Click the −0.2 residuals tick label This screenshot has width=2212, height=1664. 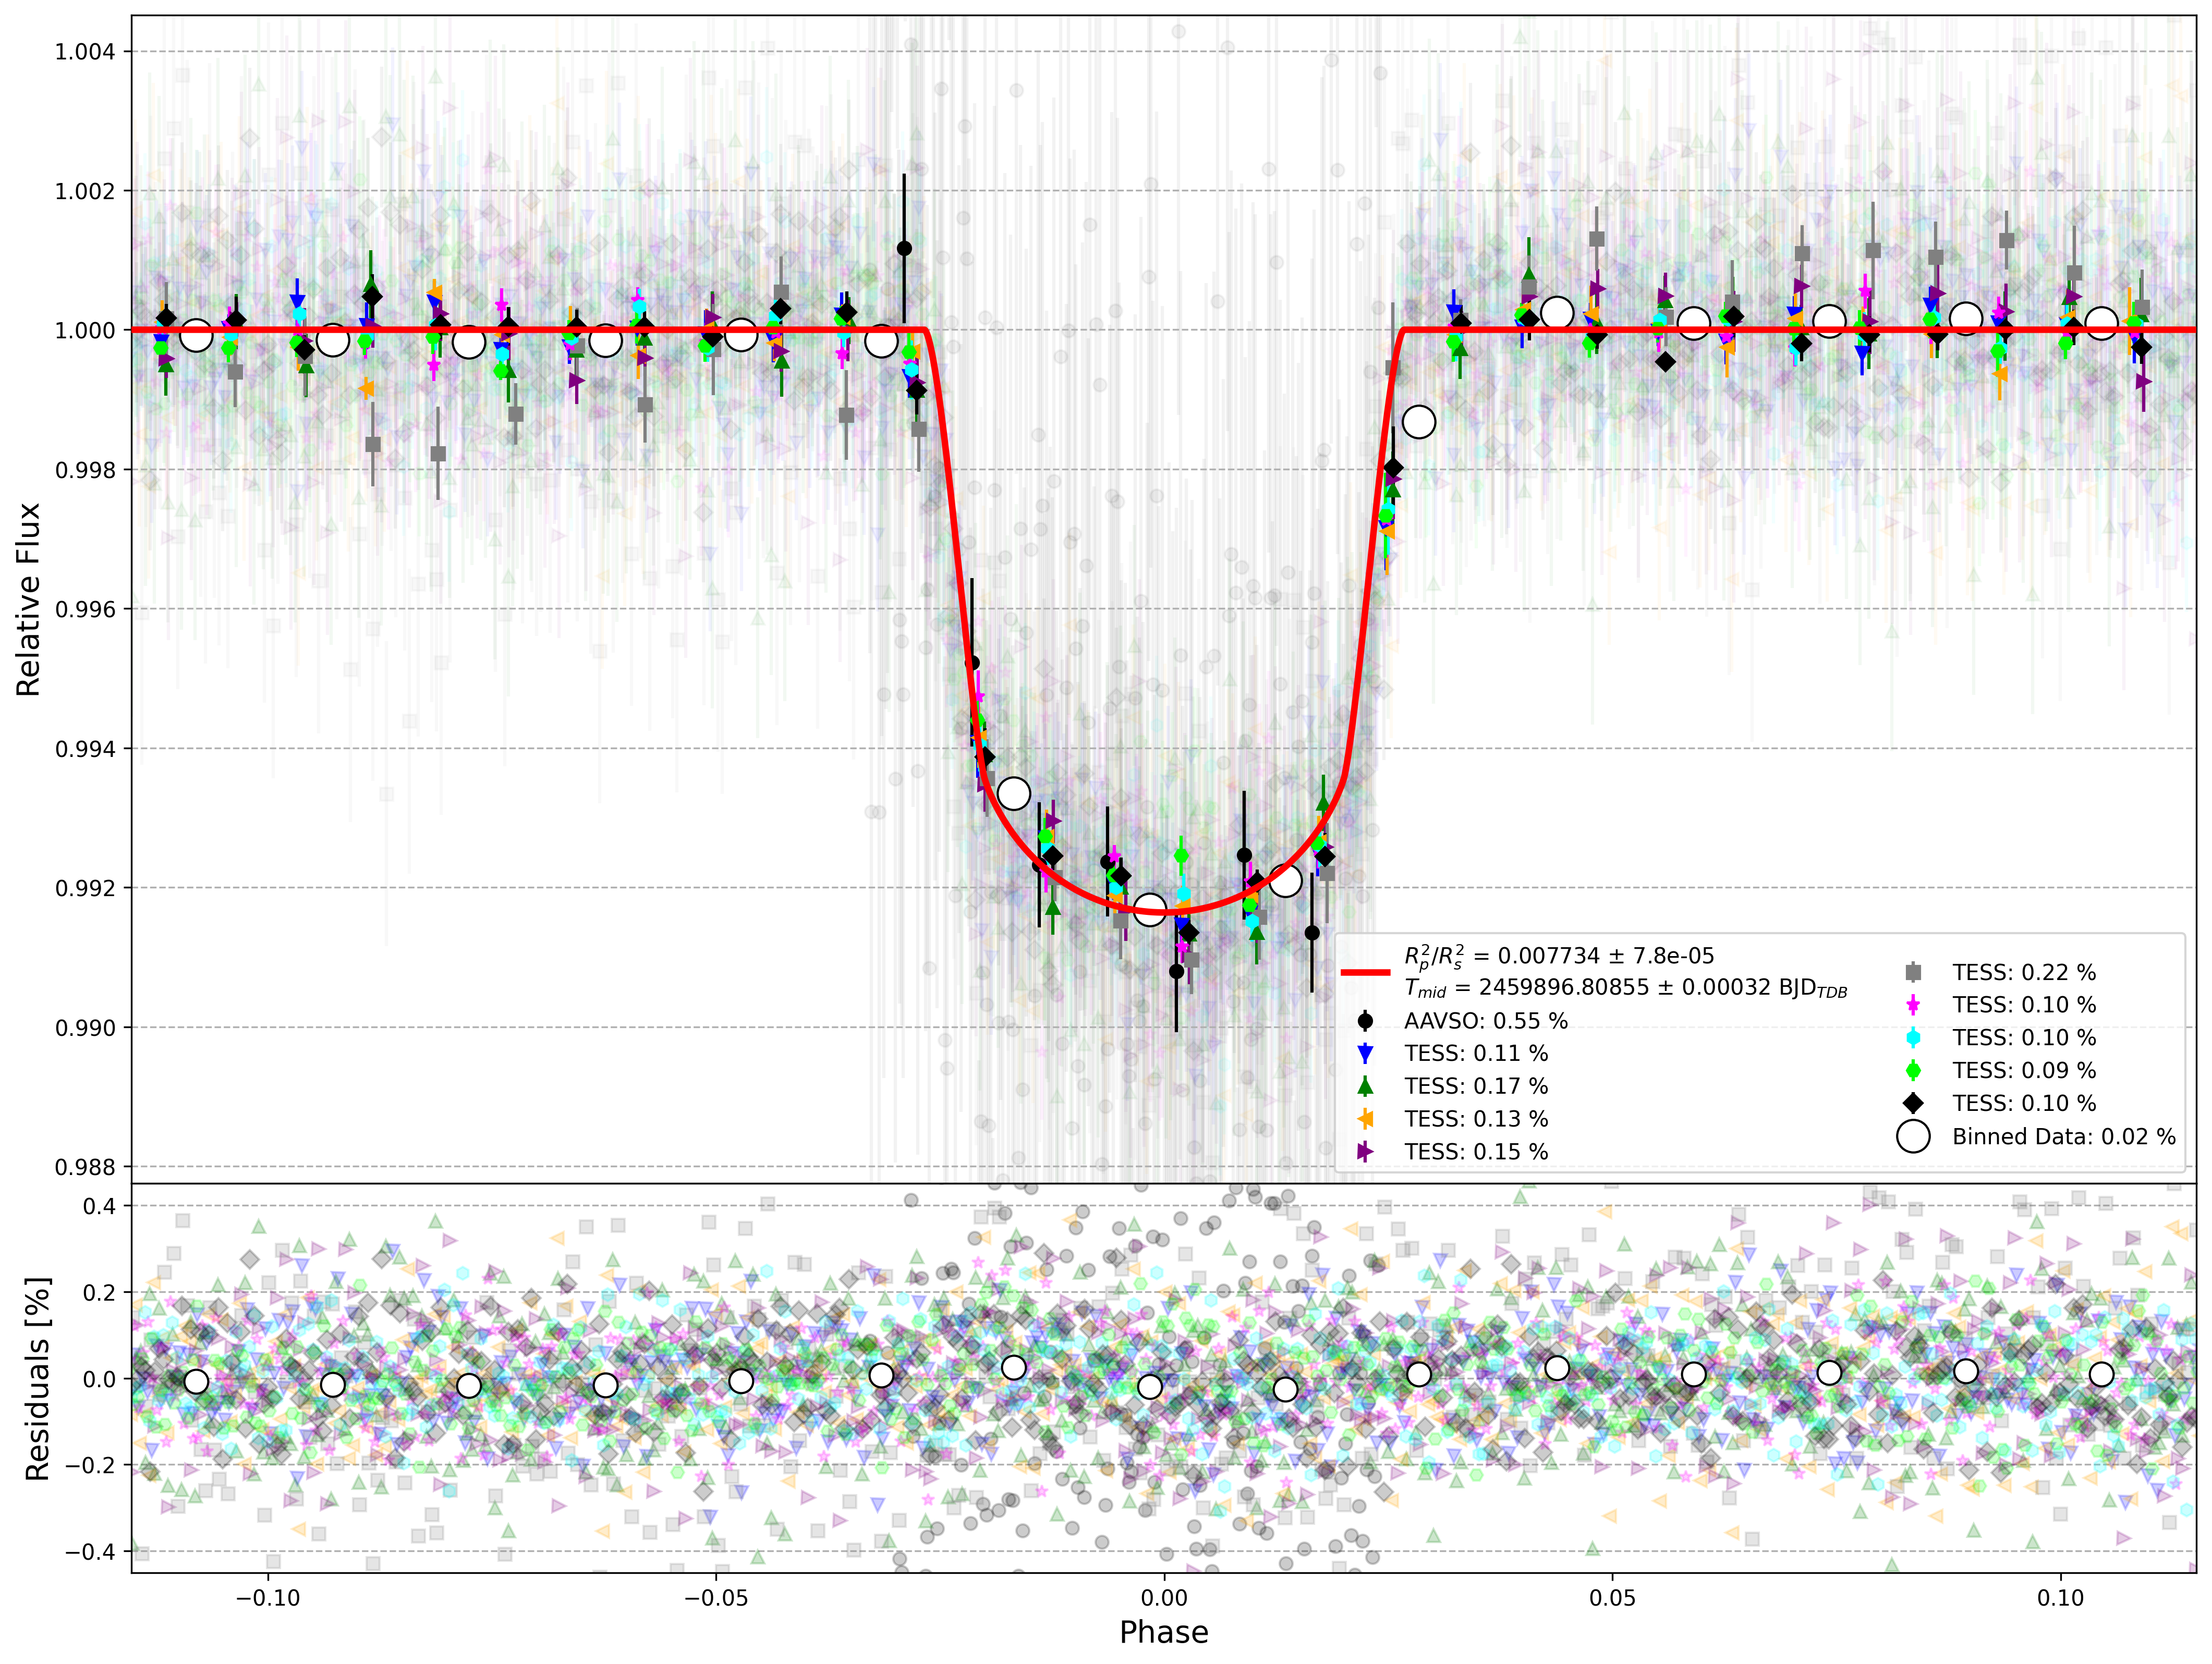tap(91, 1465)
